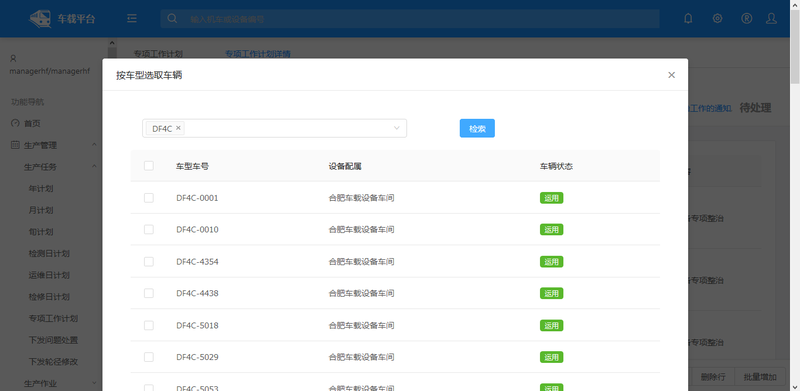Expand the 生产作业 submenu chevron
The image size is (800, 391).
pos(94,383)
